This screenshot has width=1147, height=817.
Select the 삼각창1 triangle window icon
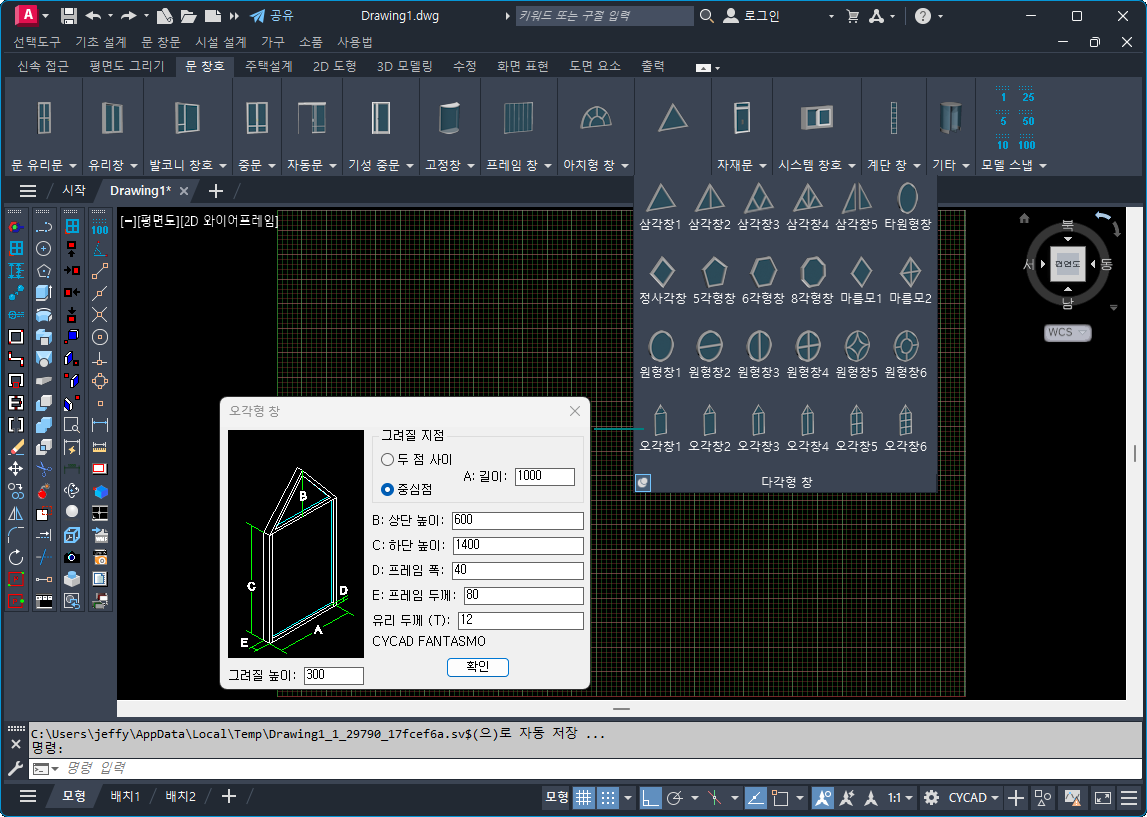pyautogui.click(x=660, y=199)
